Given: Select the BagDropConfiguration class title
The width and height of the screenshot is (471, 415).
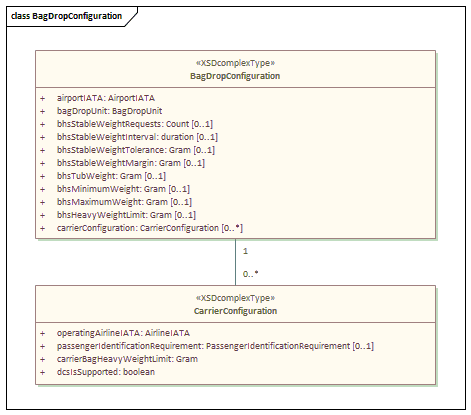Looking at the screenshot, I should (235, 76).
